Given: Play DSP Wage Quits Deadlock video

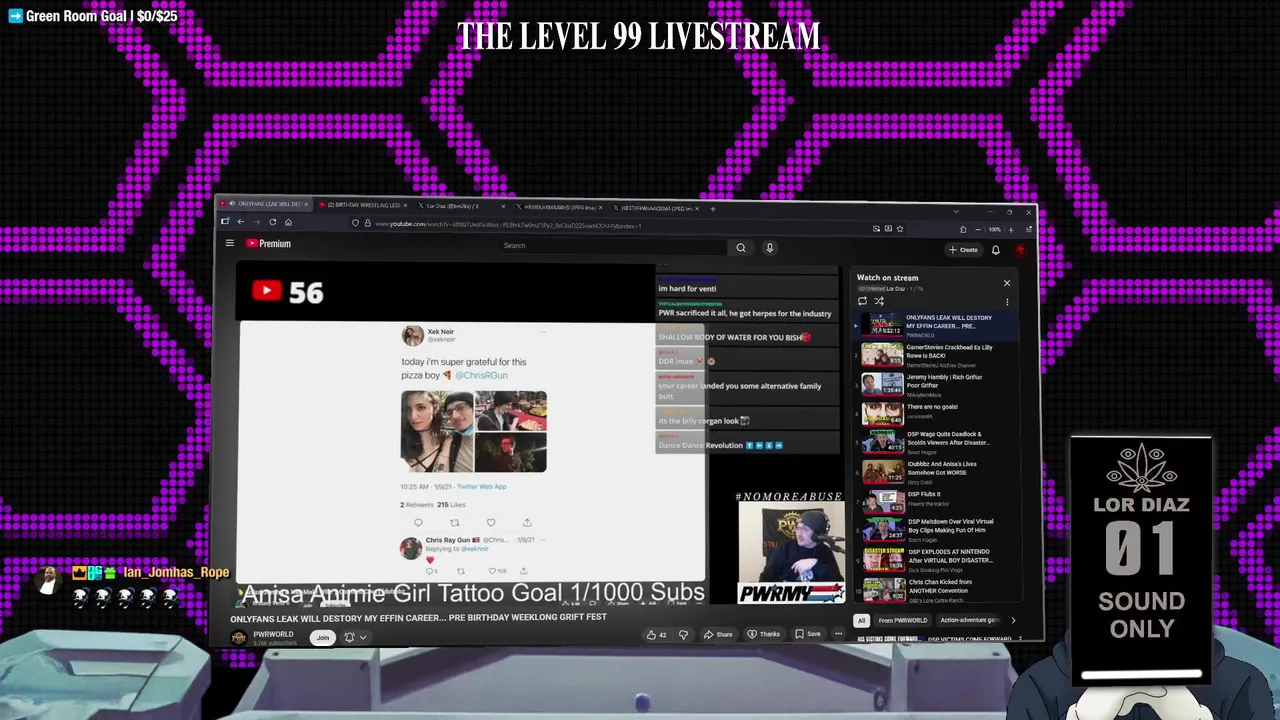Looking at the screenshot, I should pos(937,443).
